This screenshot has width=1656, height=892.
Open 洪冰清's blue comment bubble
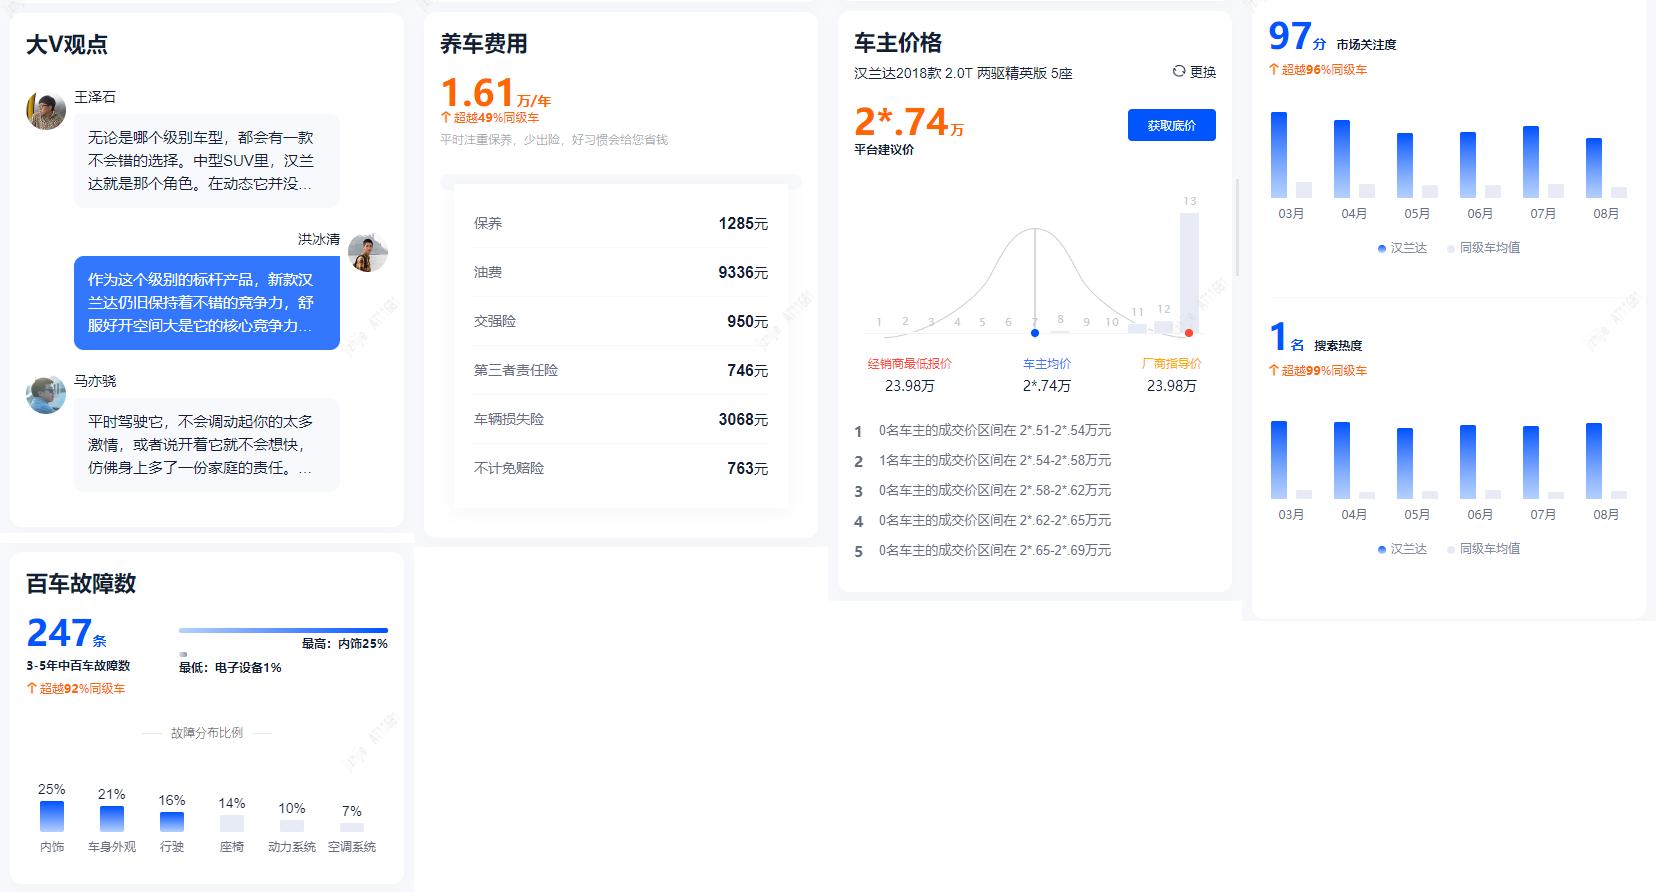coord(207,303)
